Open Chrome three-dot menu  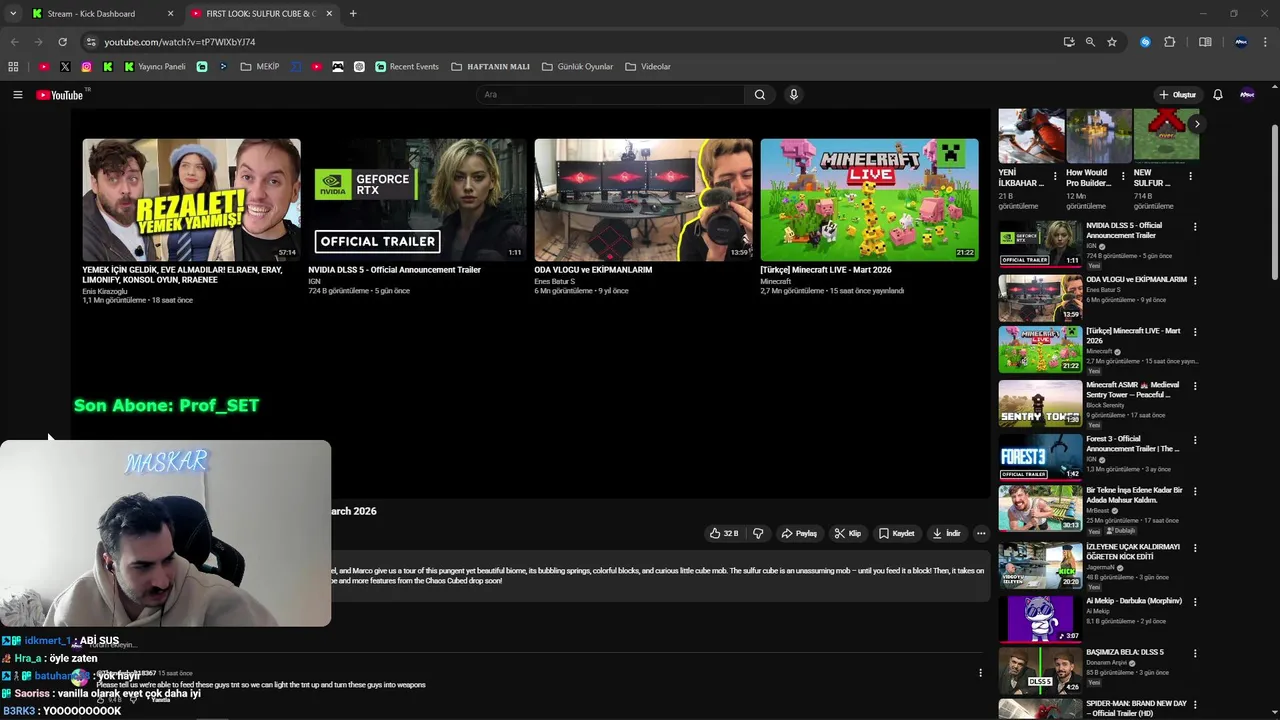coord(1265,42)
